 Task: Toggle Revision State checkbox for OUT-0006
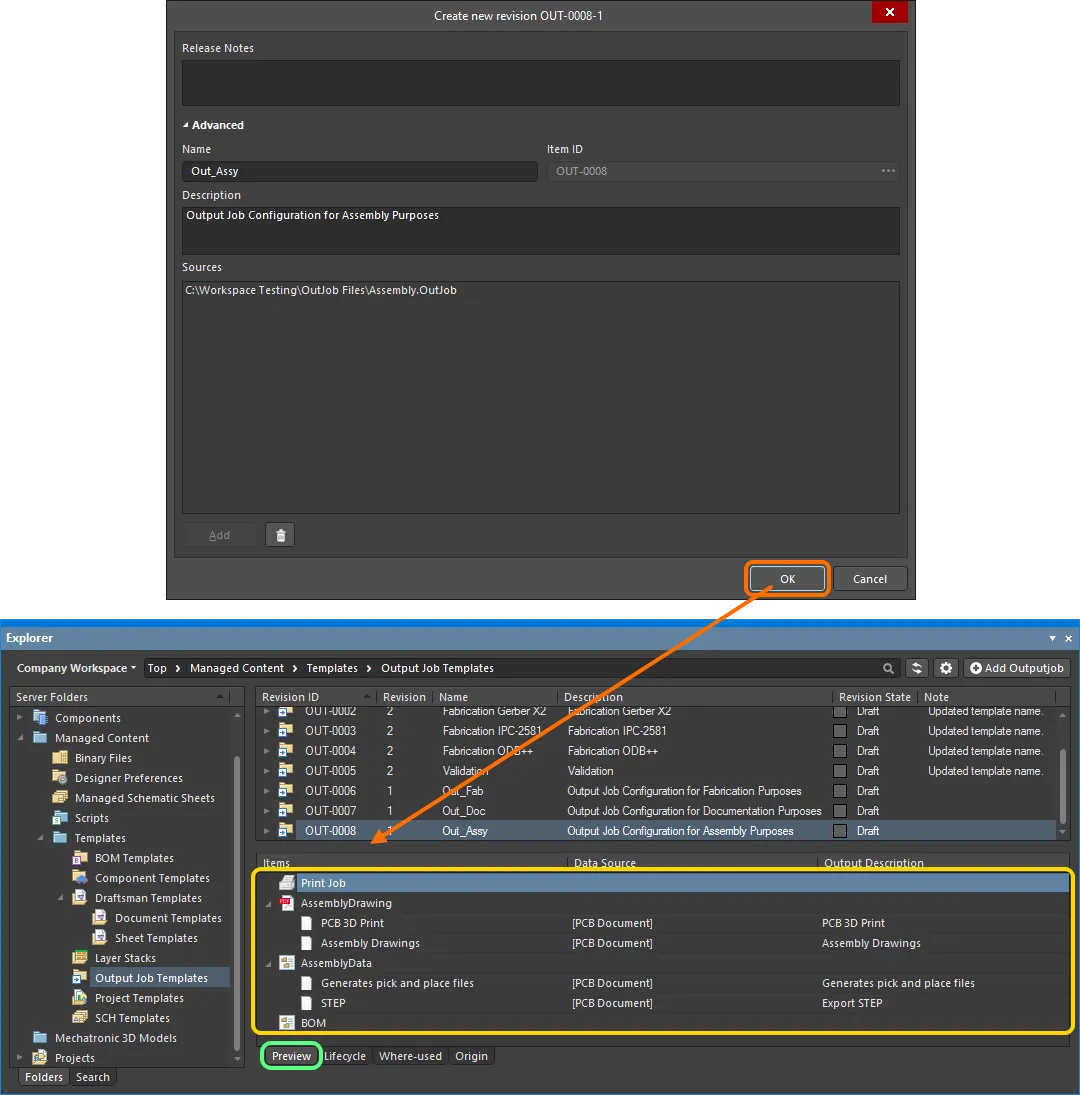tap(840, 791)
